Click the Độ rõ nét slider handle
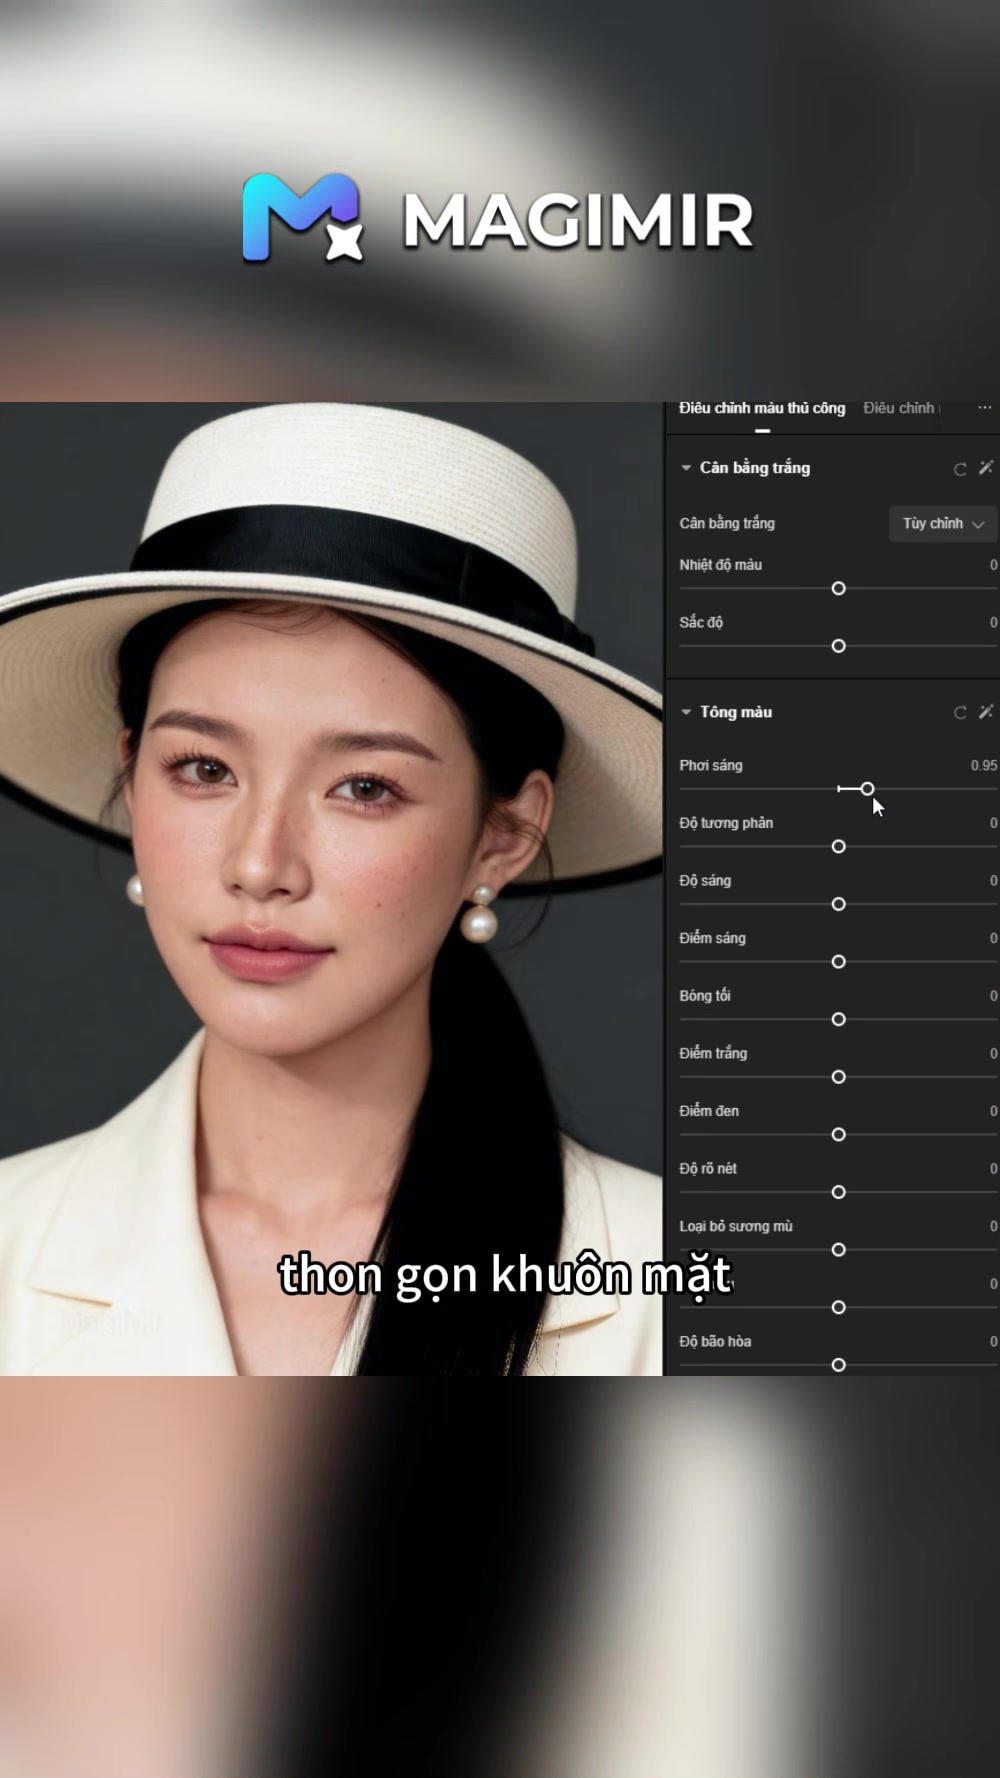This screenshot has width=1000, height=1778. click(839, 1192)
